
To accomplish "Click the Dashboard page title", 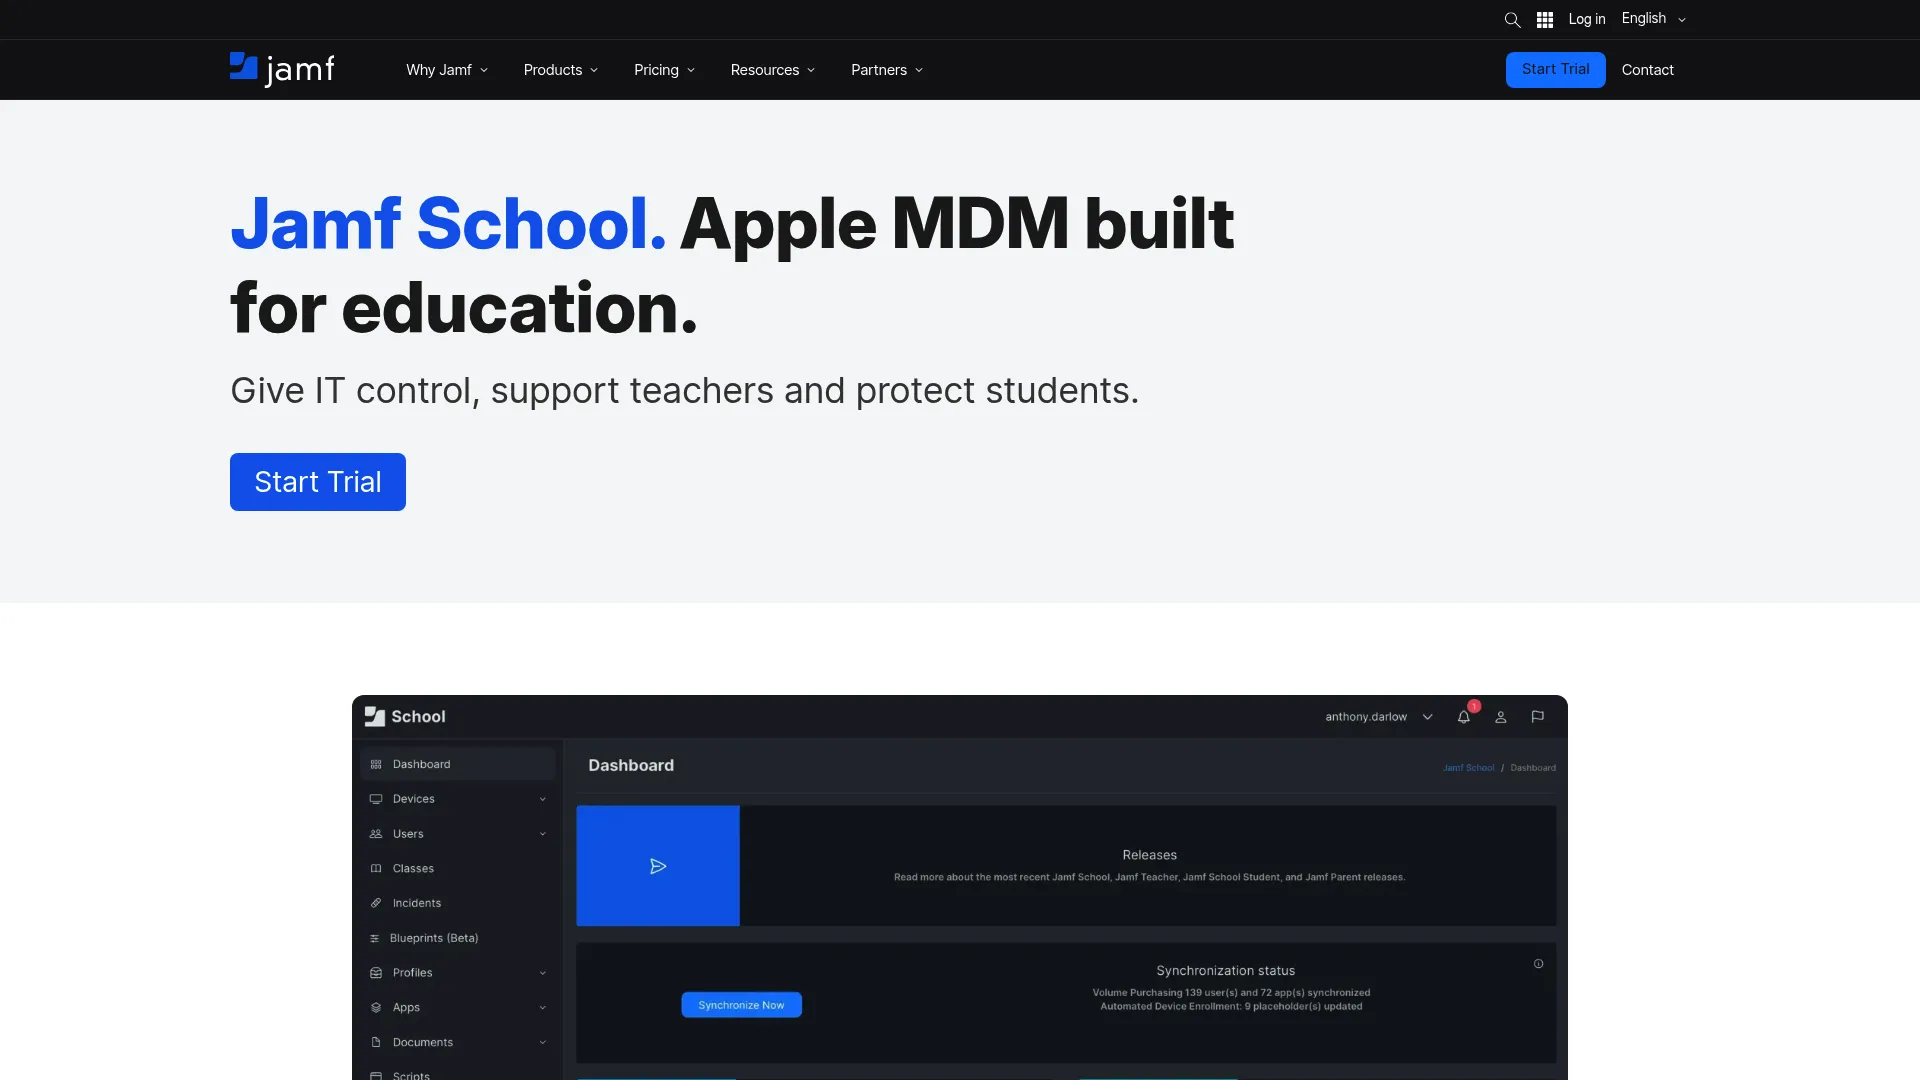I will [631, 765].
